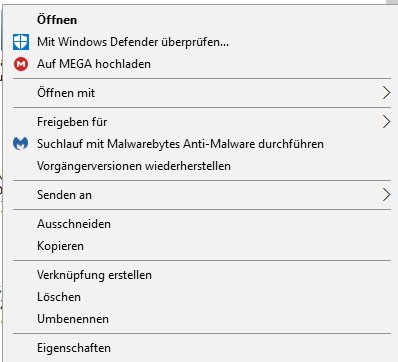
Task: Click the Windows Defender shield icon
Action: point(21,42)
